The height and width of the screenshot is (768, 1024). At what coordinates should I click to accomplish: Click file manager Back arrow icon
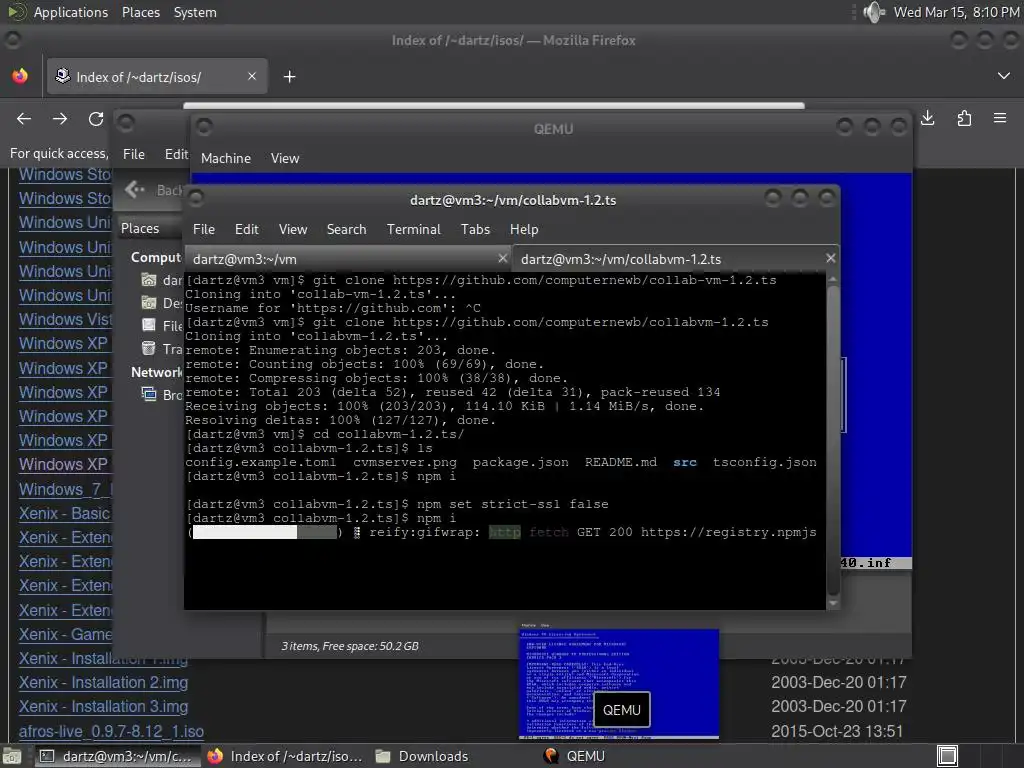click(135, 189)
